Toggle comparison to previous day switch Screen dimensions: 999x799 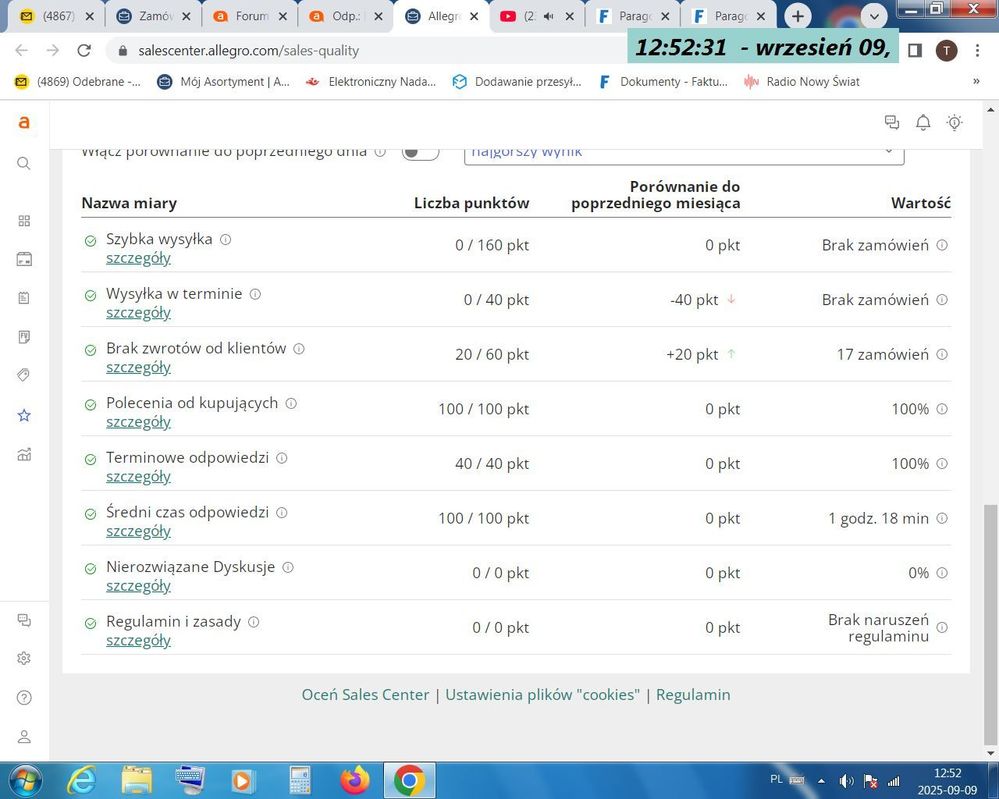coord(420,151)
